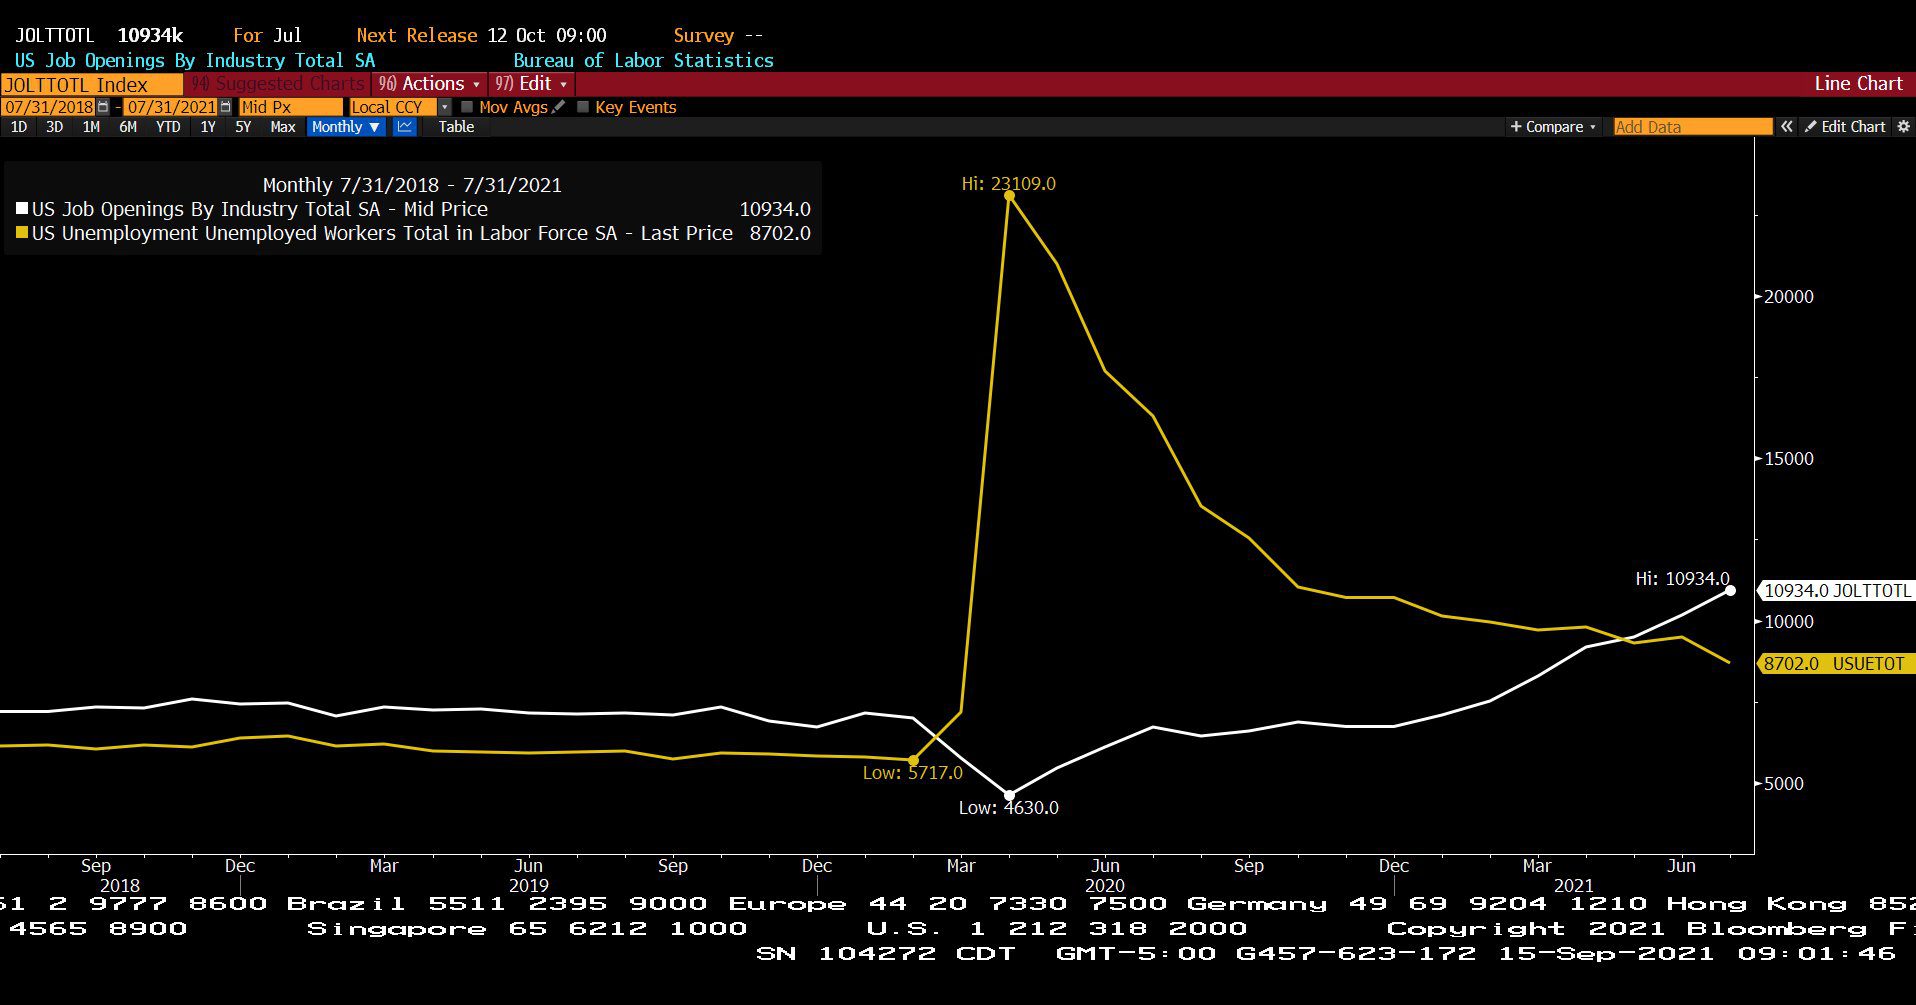Collapse panel with double-chevron icon
1916x1005 pixels.
click(1787, 127)
